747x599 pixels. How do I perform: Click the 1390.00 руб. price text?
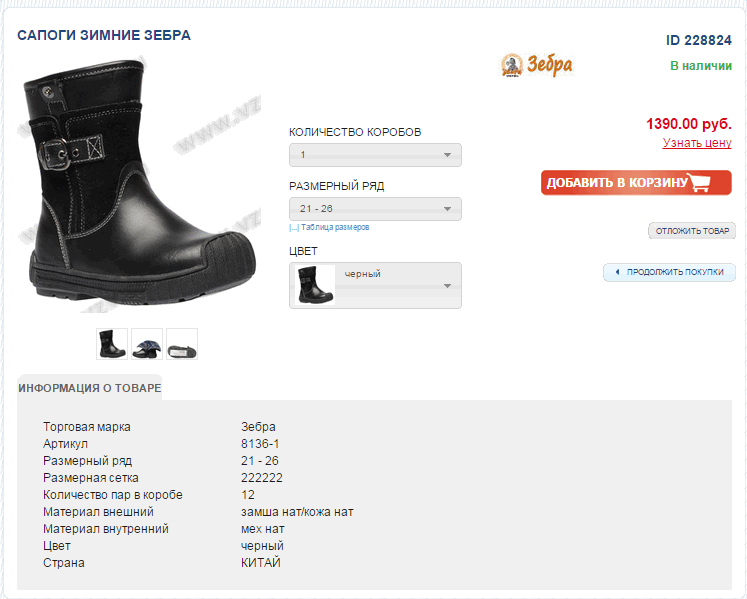click(688, 124)
